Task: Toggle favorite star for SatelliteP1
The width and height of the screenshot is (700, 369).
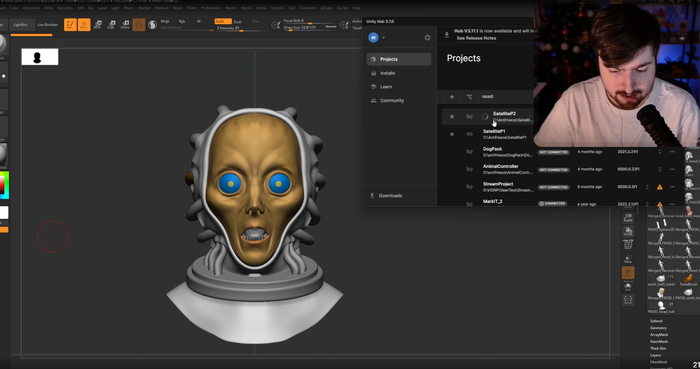Action: point(452,134)
